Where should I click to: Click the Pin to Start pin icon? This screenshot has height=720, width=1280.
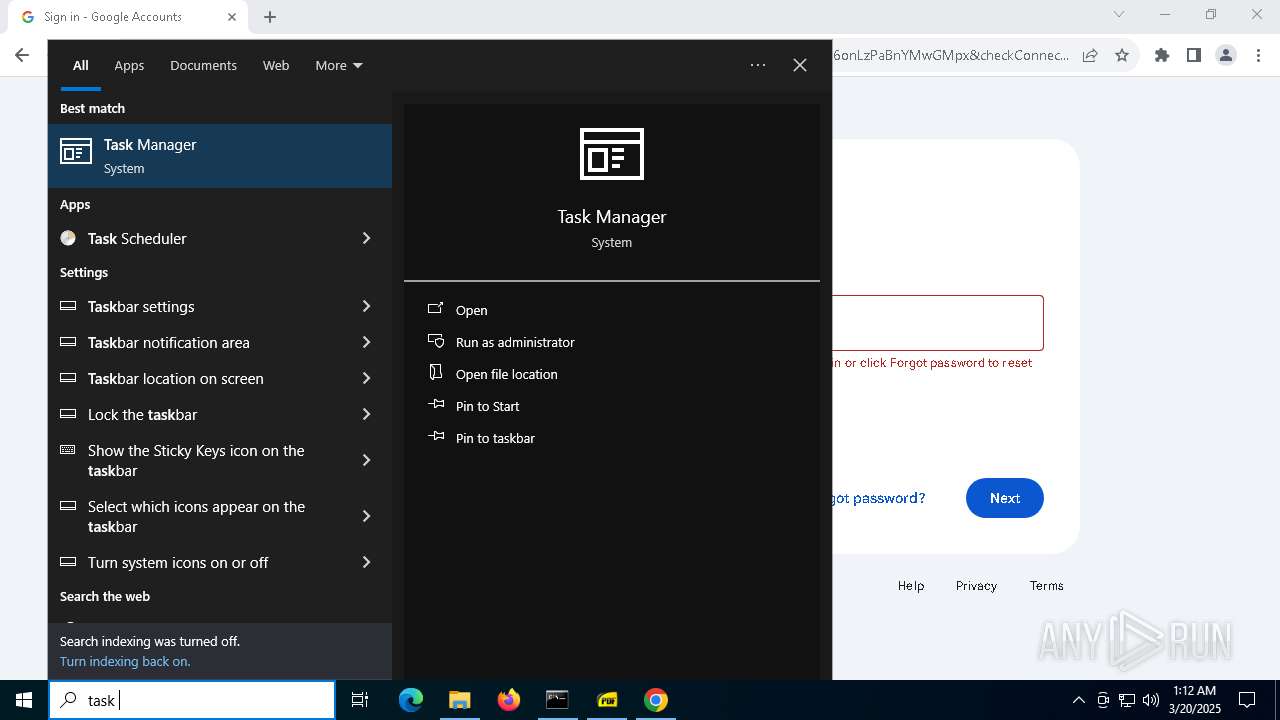click(436, 405)
